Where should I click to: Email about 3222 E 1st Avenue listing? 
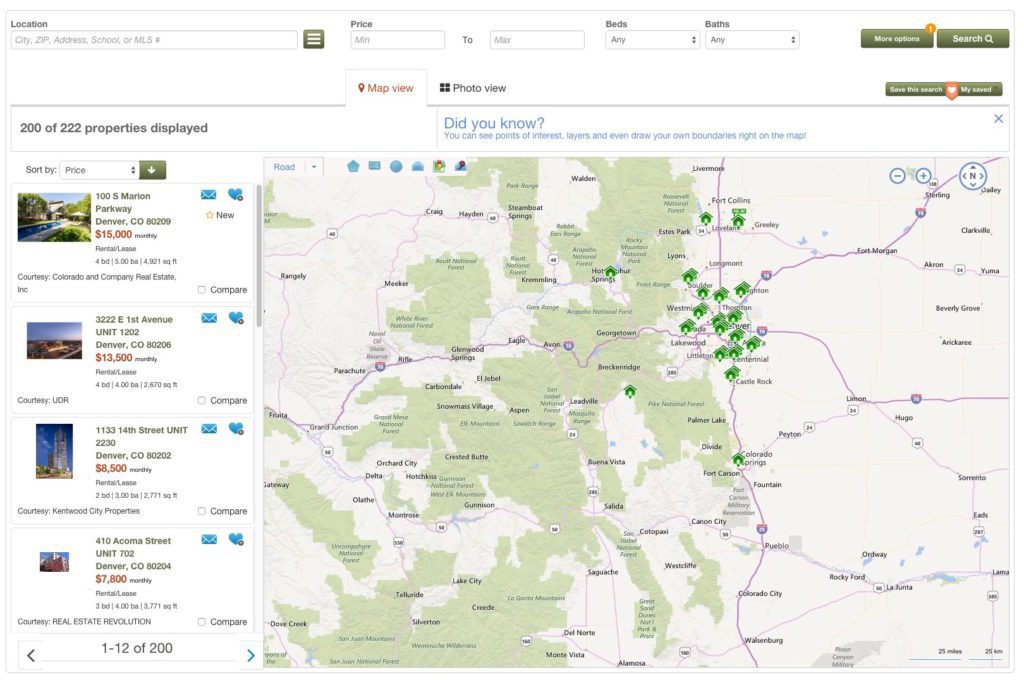click(x=209, y=317)
